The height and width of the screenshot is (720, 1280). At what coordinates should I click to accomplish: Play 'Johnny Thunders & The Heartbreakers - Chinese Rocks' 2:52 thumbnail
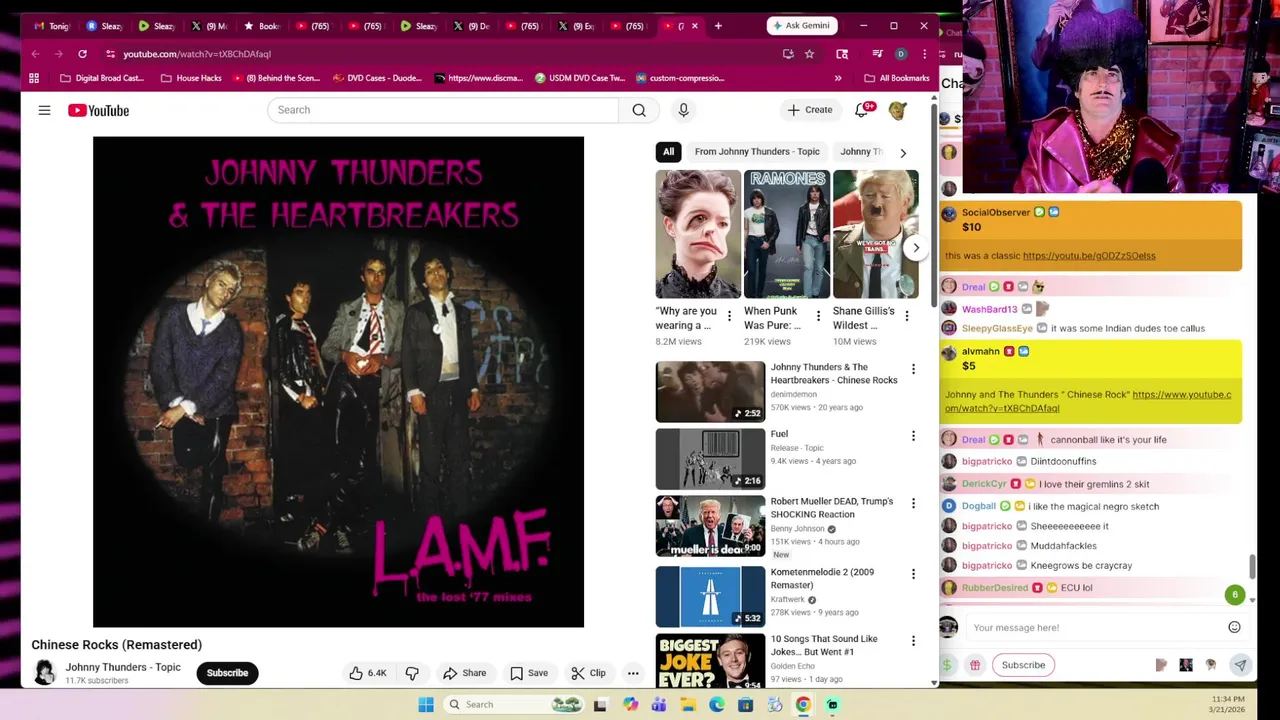pos(710,392)
